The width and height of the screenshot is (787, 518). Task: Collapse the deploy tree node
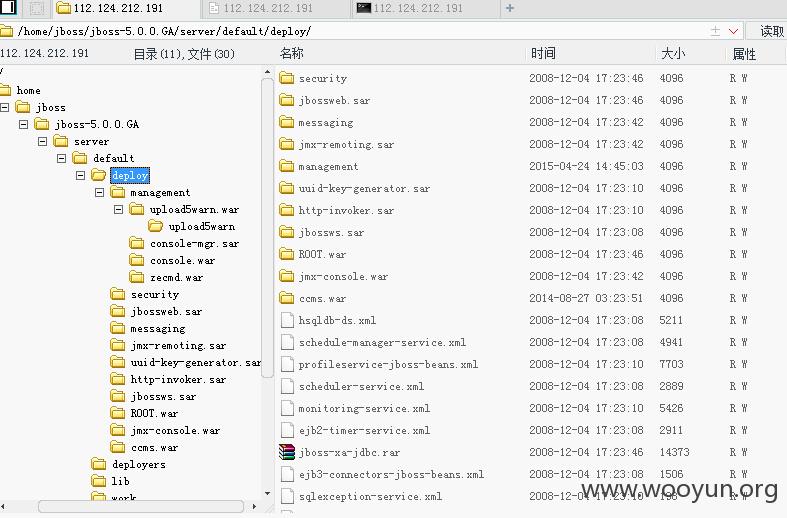click(80, 175)
